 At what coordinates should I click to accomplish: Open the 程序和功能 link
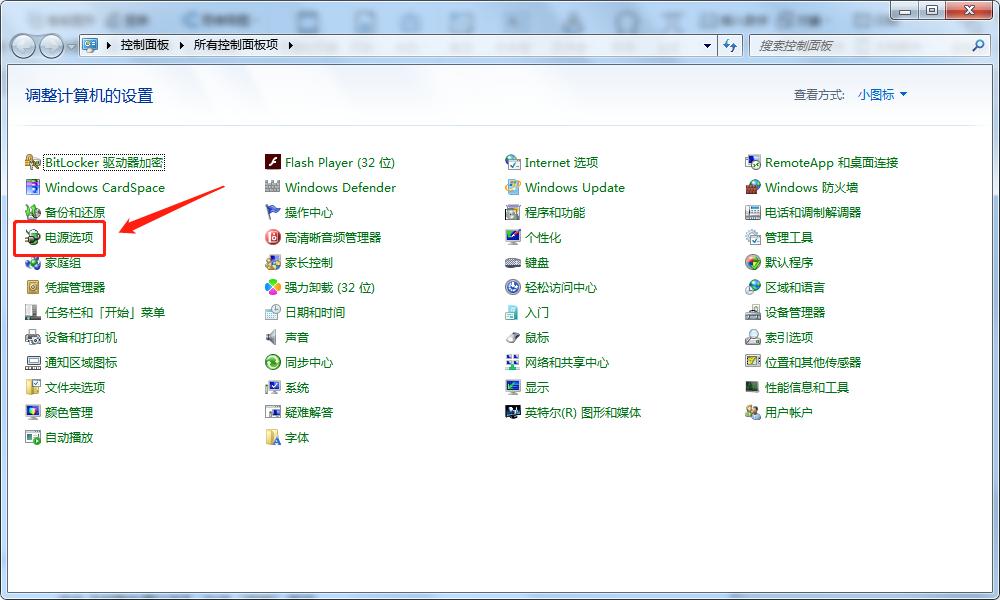555,212
